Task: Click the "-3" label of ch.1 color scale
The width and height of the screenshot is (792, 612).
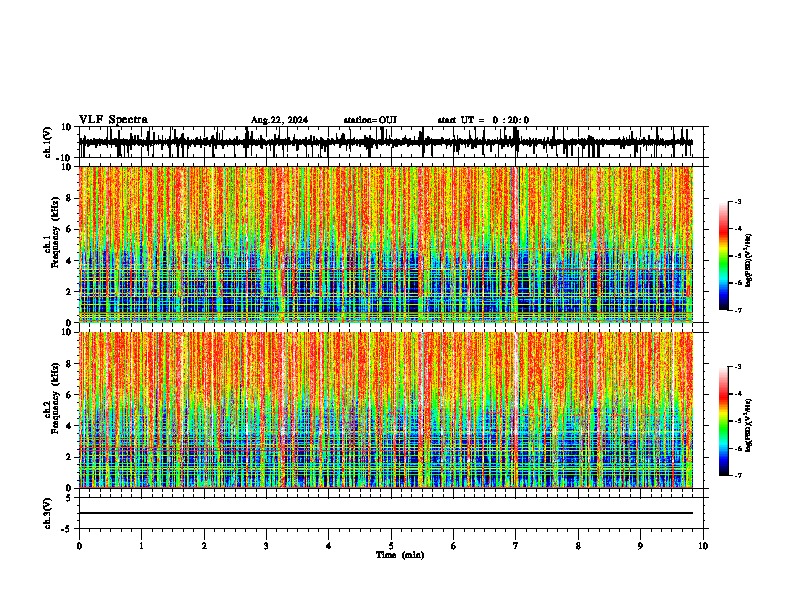Action: pyautogui.click(x=738, y=201)
